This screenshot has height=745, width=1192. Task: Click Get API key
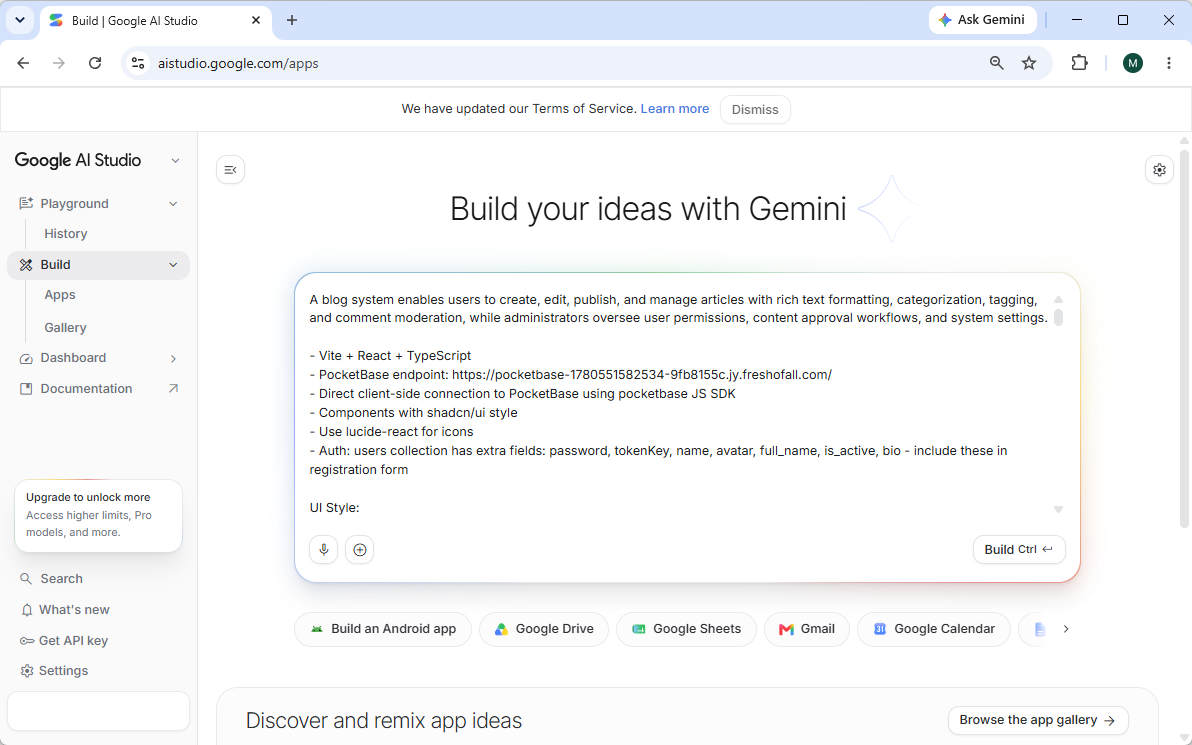coord(73,641)
